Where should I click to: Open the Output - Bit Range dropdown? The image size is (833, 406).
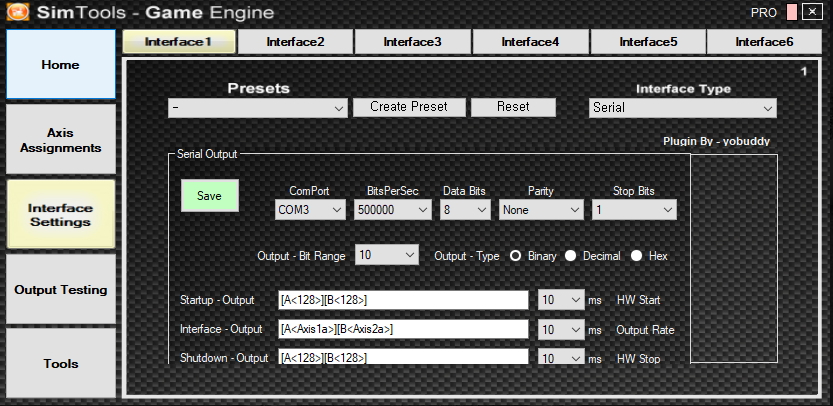(387, 255)
